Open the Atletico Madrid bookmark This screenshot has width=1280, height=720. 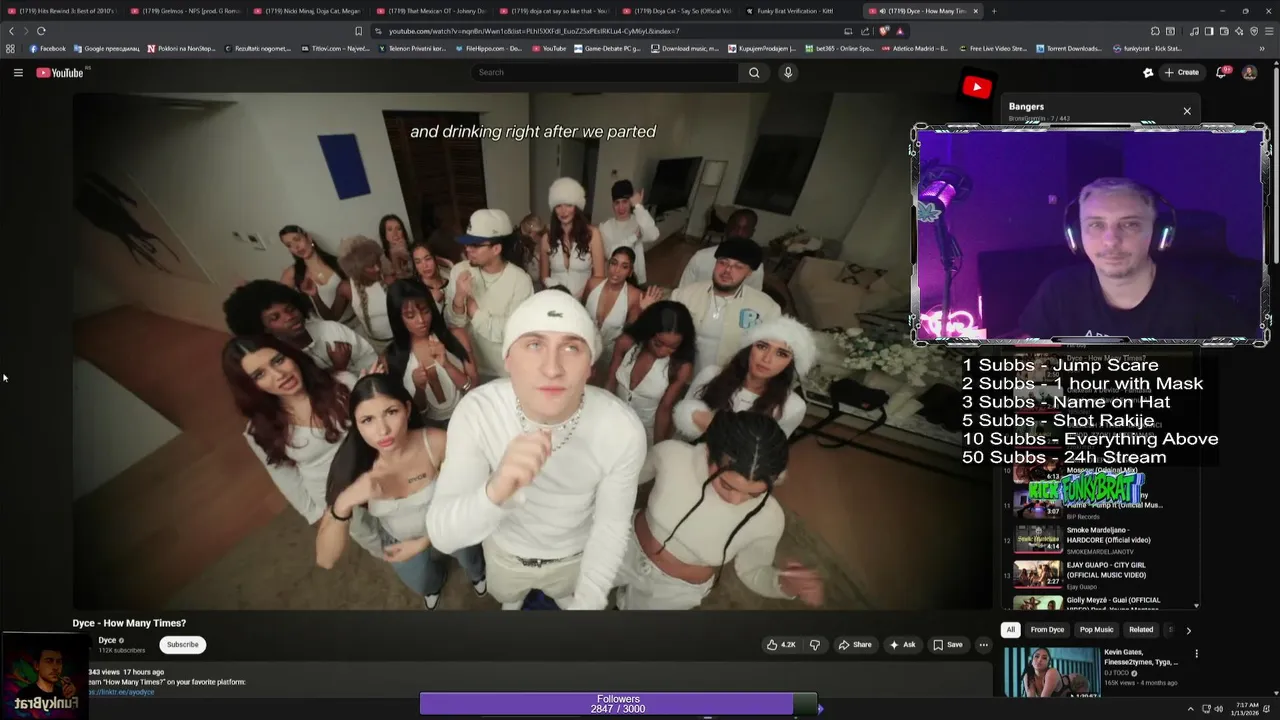coord(914,48)
